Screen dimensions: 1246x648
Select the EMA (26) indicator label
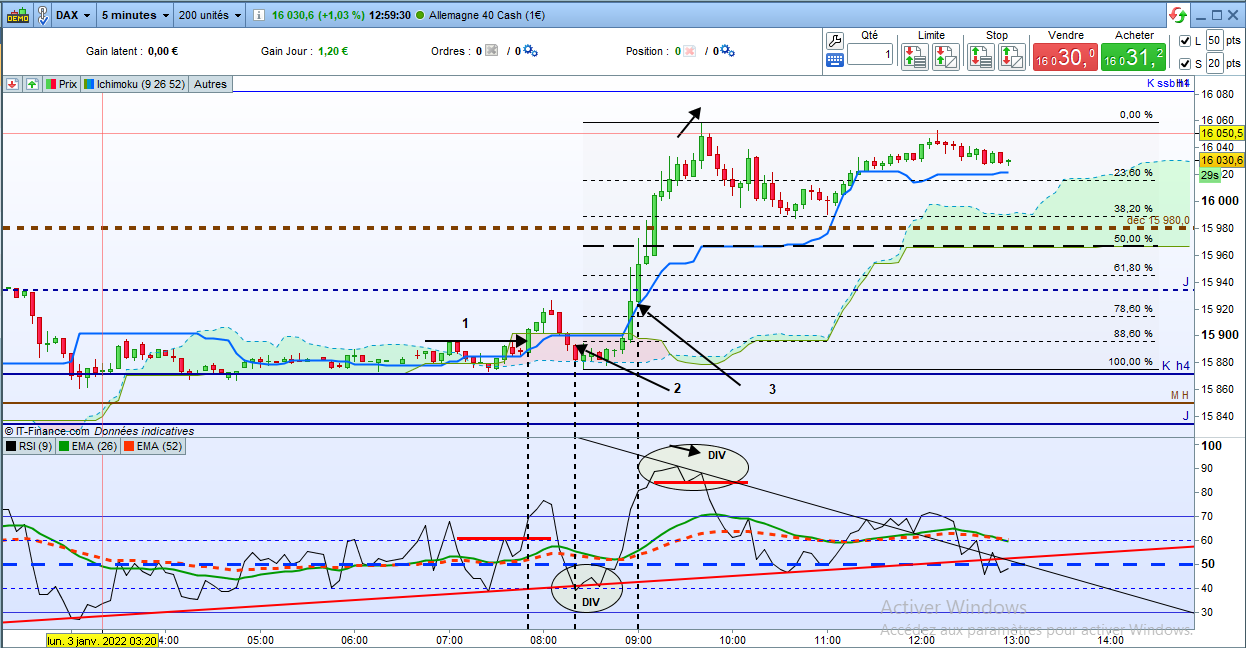[88, 446]
